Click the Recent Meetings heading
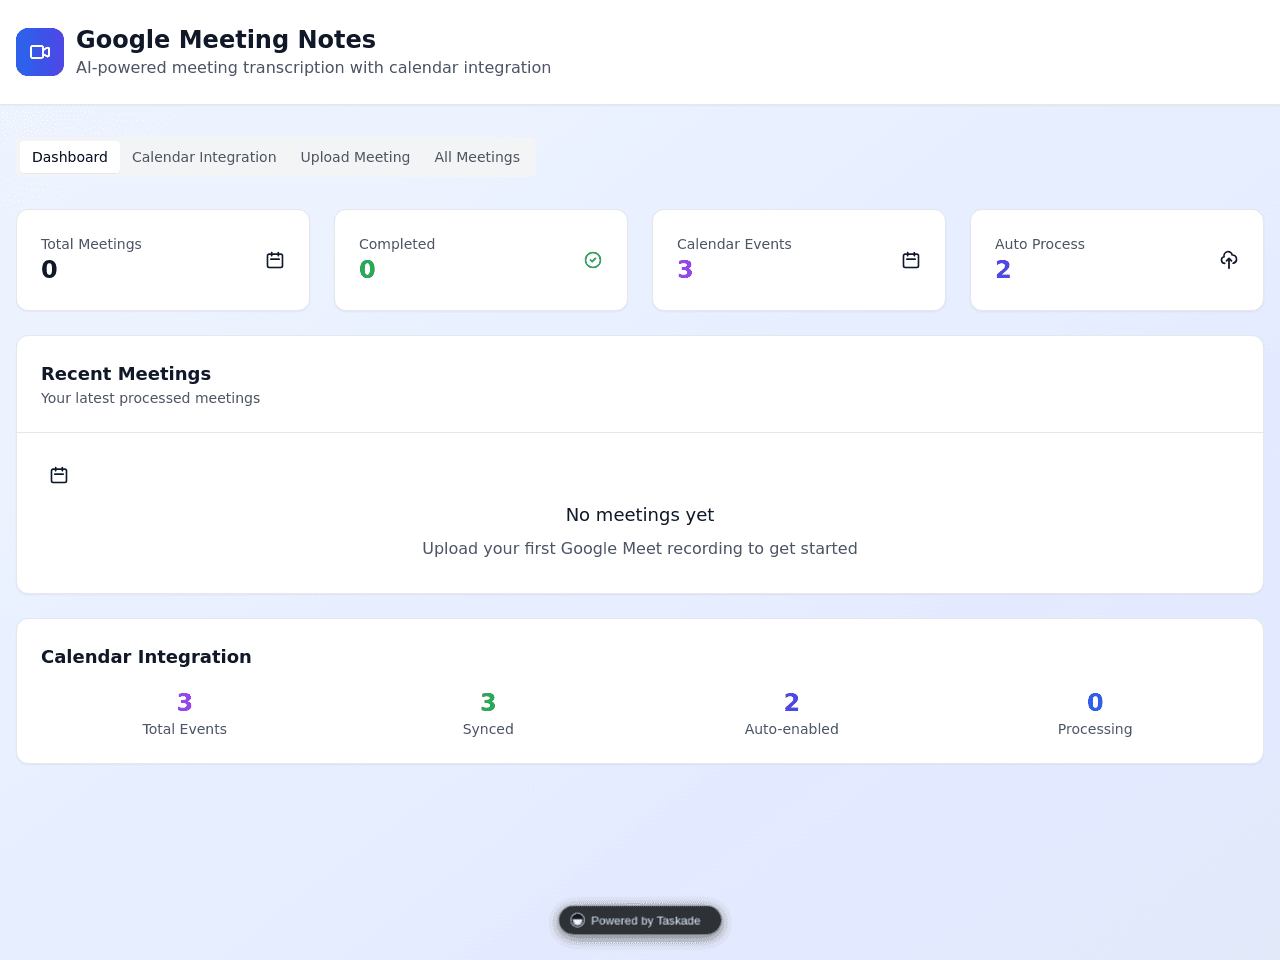The height and width of the screenshot is (960, 1280). 126,374
